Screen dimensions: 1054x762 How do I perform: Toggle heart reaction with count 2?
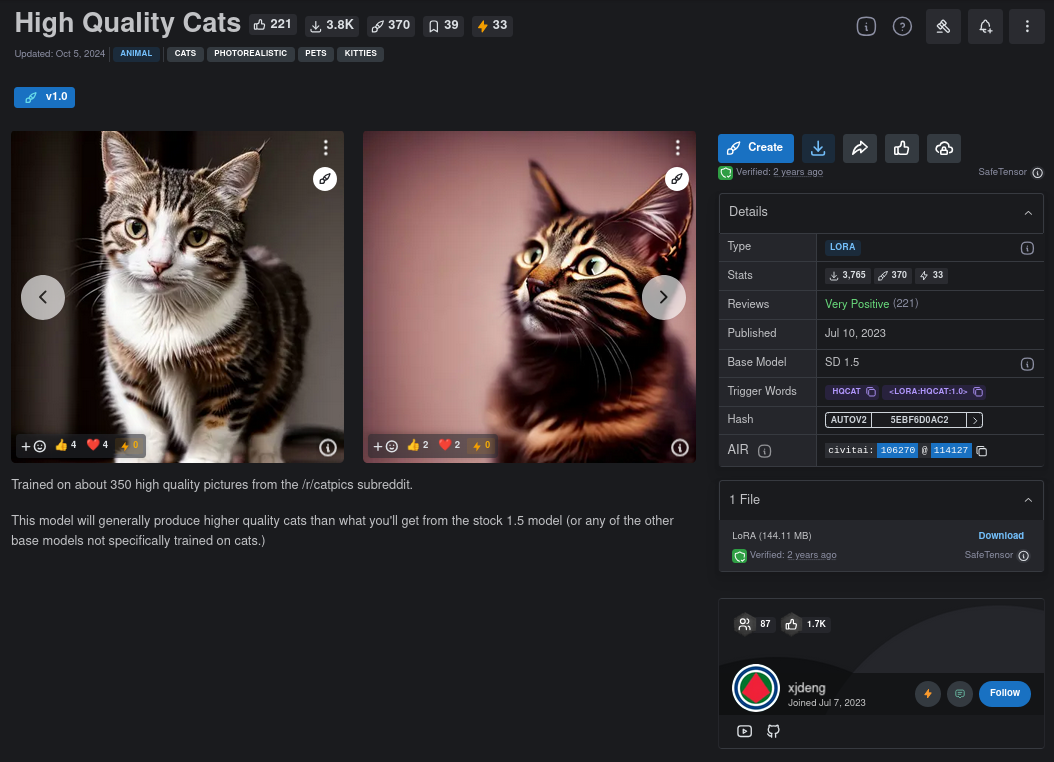pyautogui.click(x=450, y=445)
